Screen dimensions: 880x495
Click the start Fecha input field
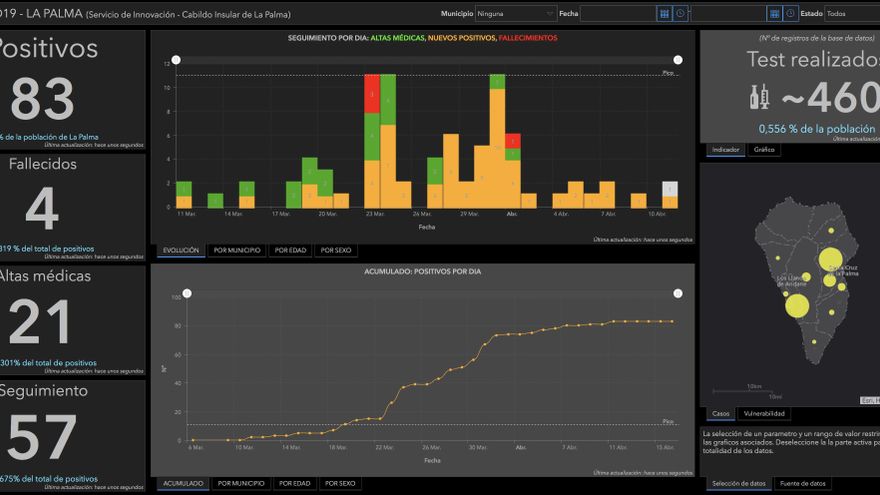coord(617,14)
